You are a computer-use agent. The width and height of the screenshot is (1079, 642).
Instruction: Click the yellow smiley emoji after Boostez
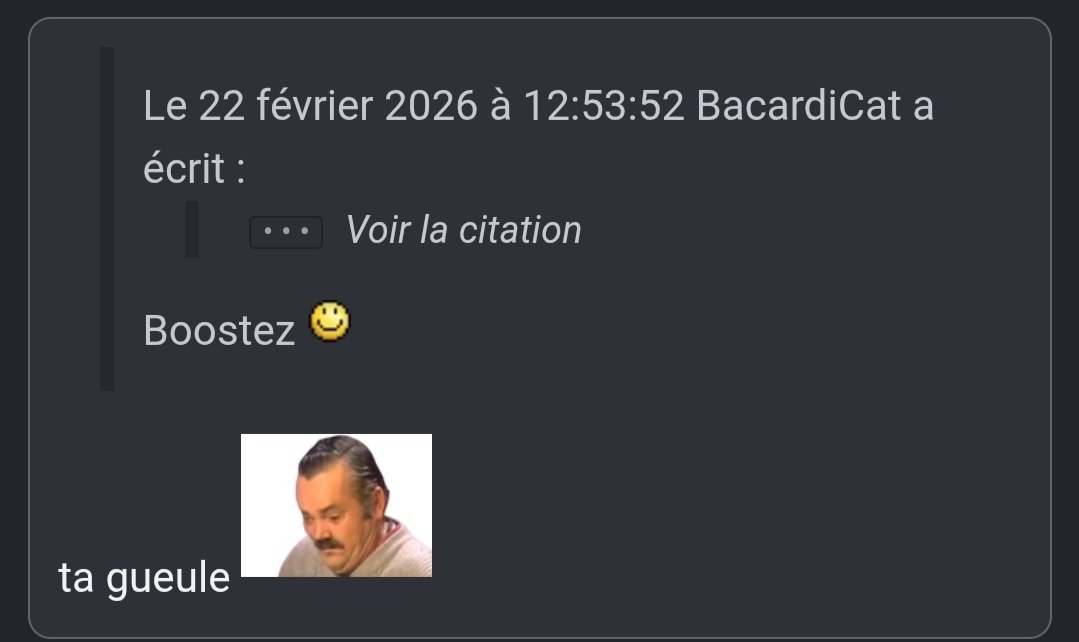click(330, 321)
